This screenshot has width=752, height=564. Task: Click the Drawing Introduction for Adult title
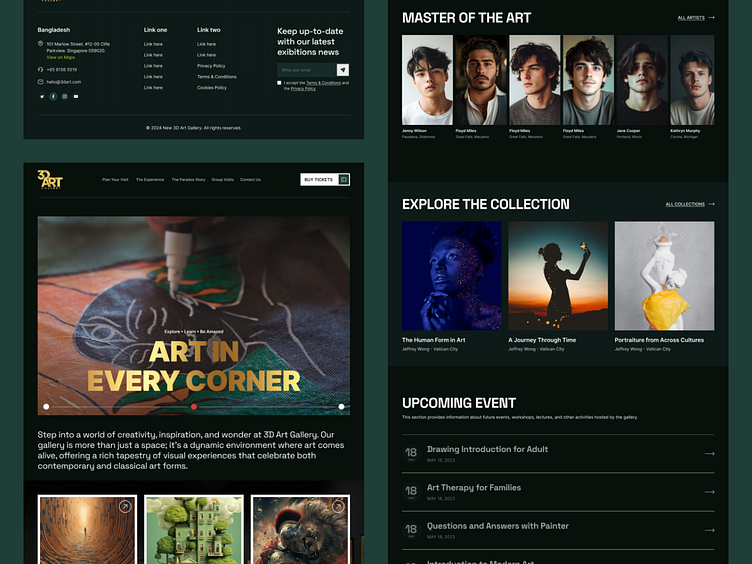[x=487, y=449]
